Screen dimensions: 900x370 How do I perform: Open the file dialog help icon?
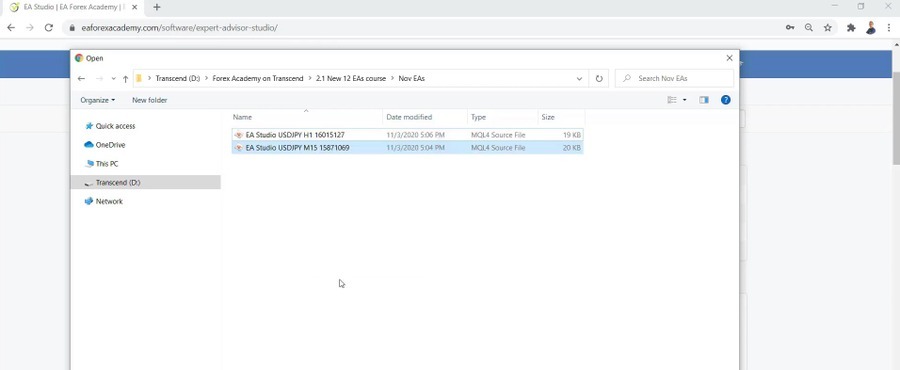click(x=726, y=100)
